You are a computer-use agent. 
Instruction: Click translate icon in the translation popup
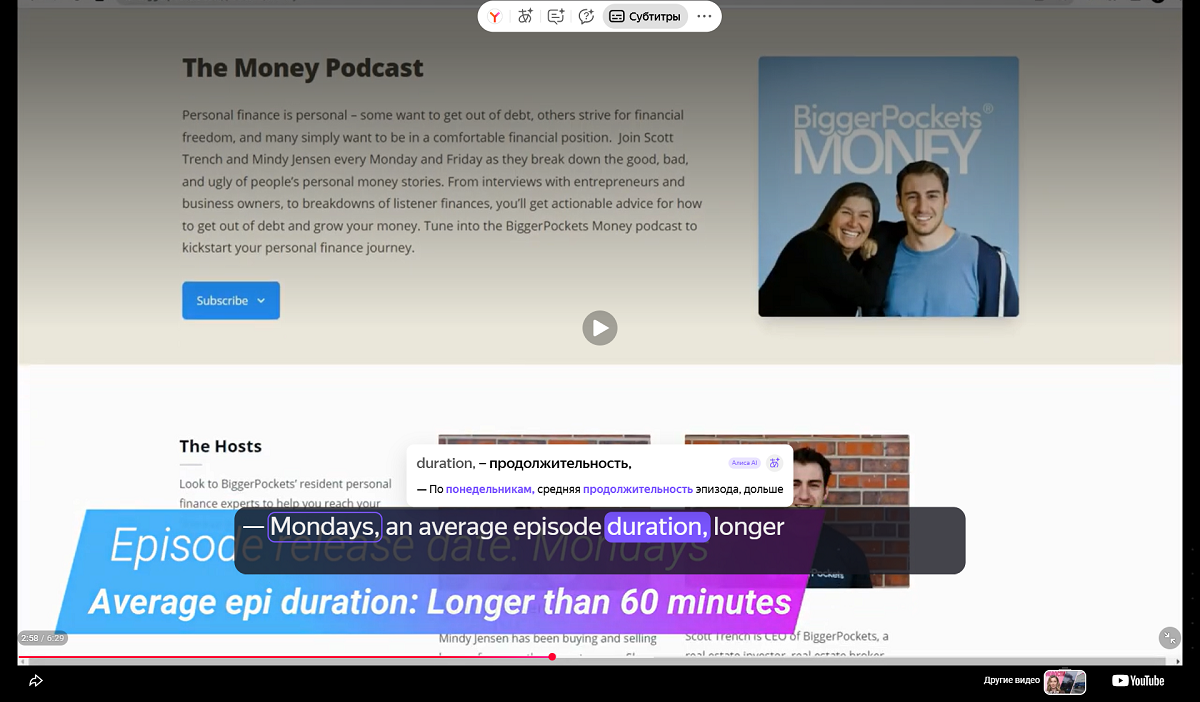774,463
